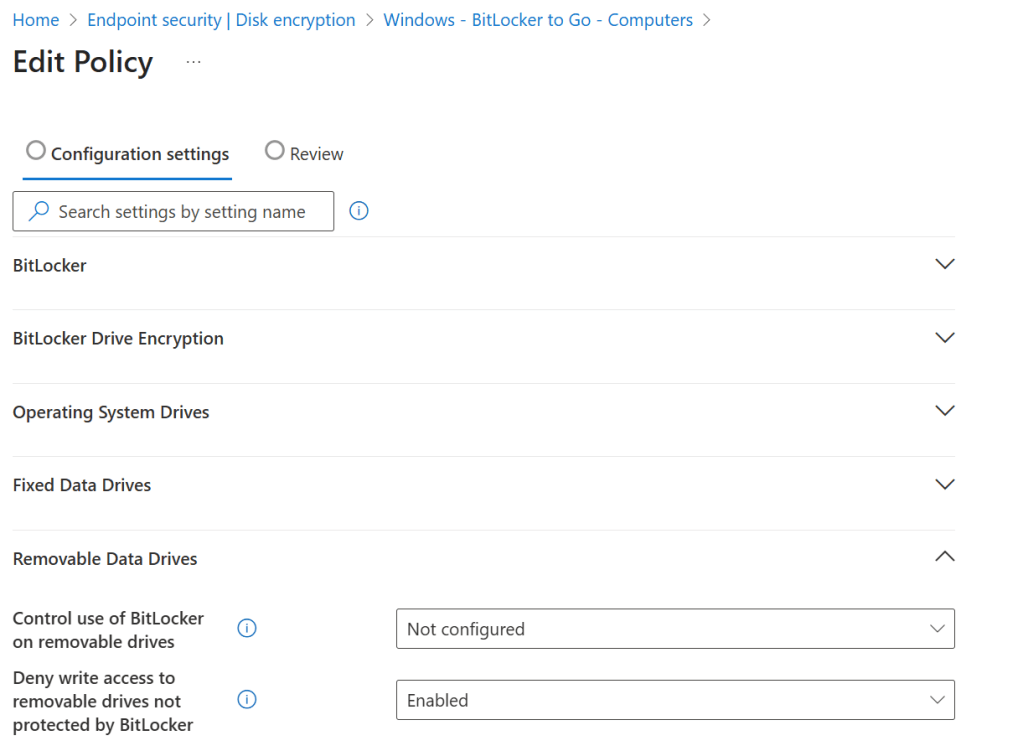Screen dimensions: 1023x746
Task: Collapse the Removable Data Drives section
Action: pyautogui.click(x=944, y=557)
